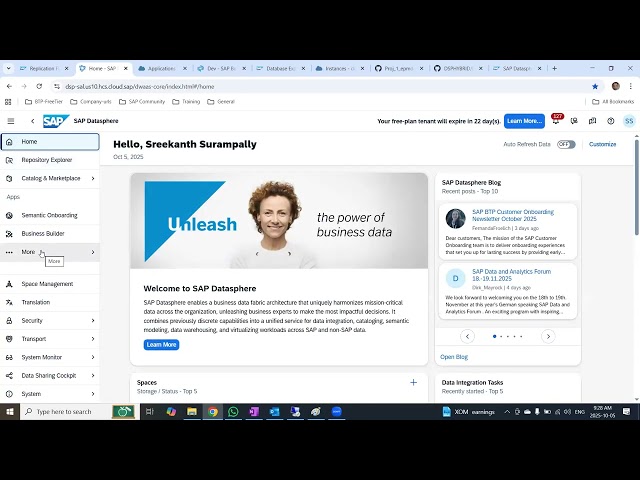The height and width of the screenshot is (480, 640).
Task: Open Windows Start menu
Action: coord(9,412)
